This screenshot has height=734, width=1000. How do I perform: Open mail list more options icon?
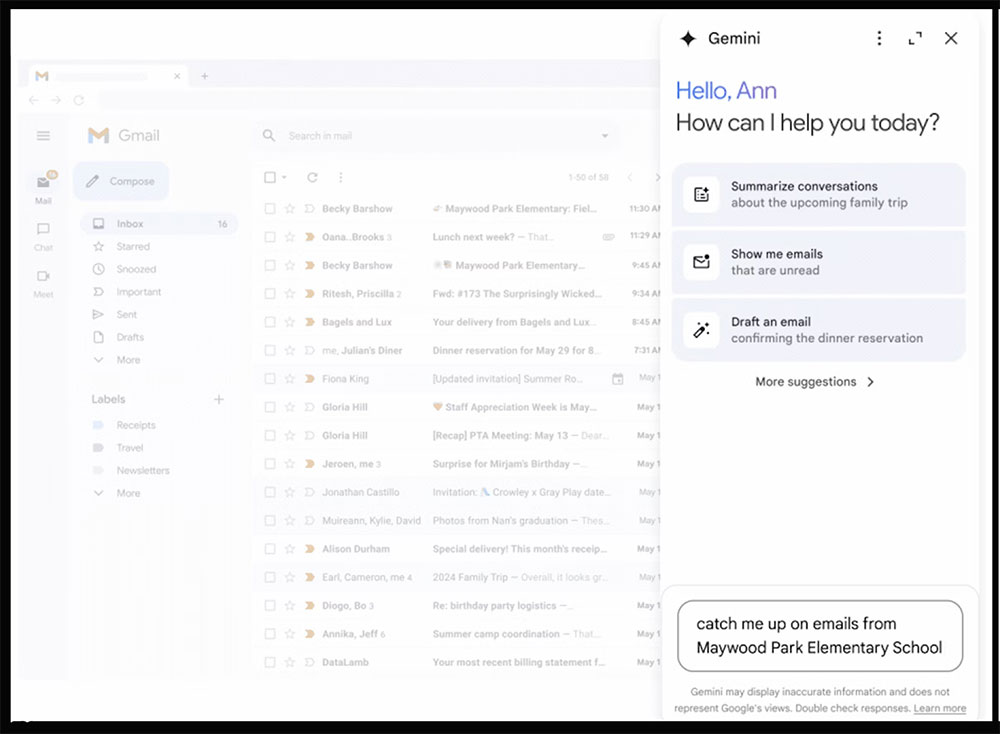341,177
